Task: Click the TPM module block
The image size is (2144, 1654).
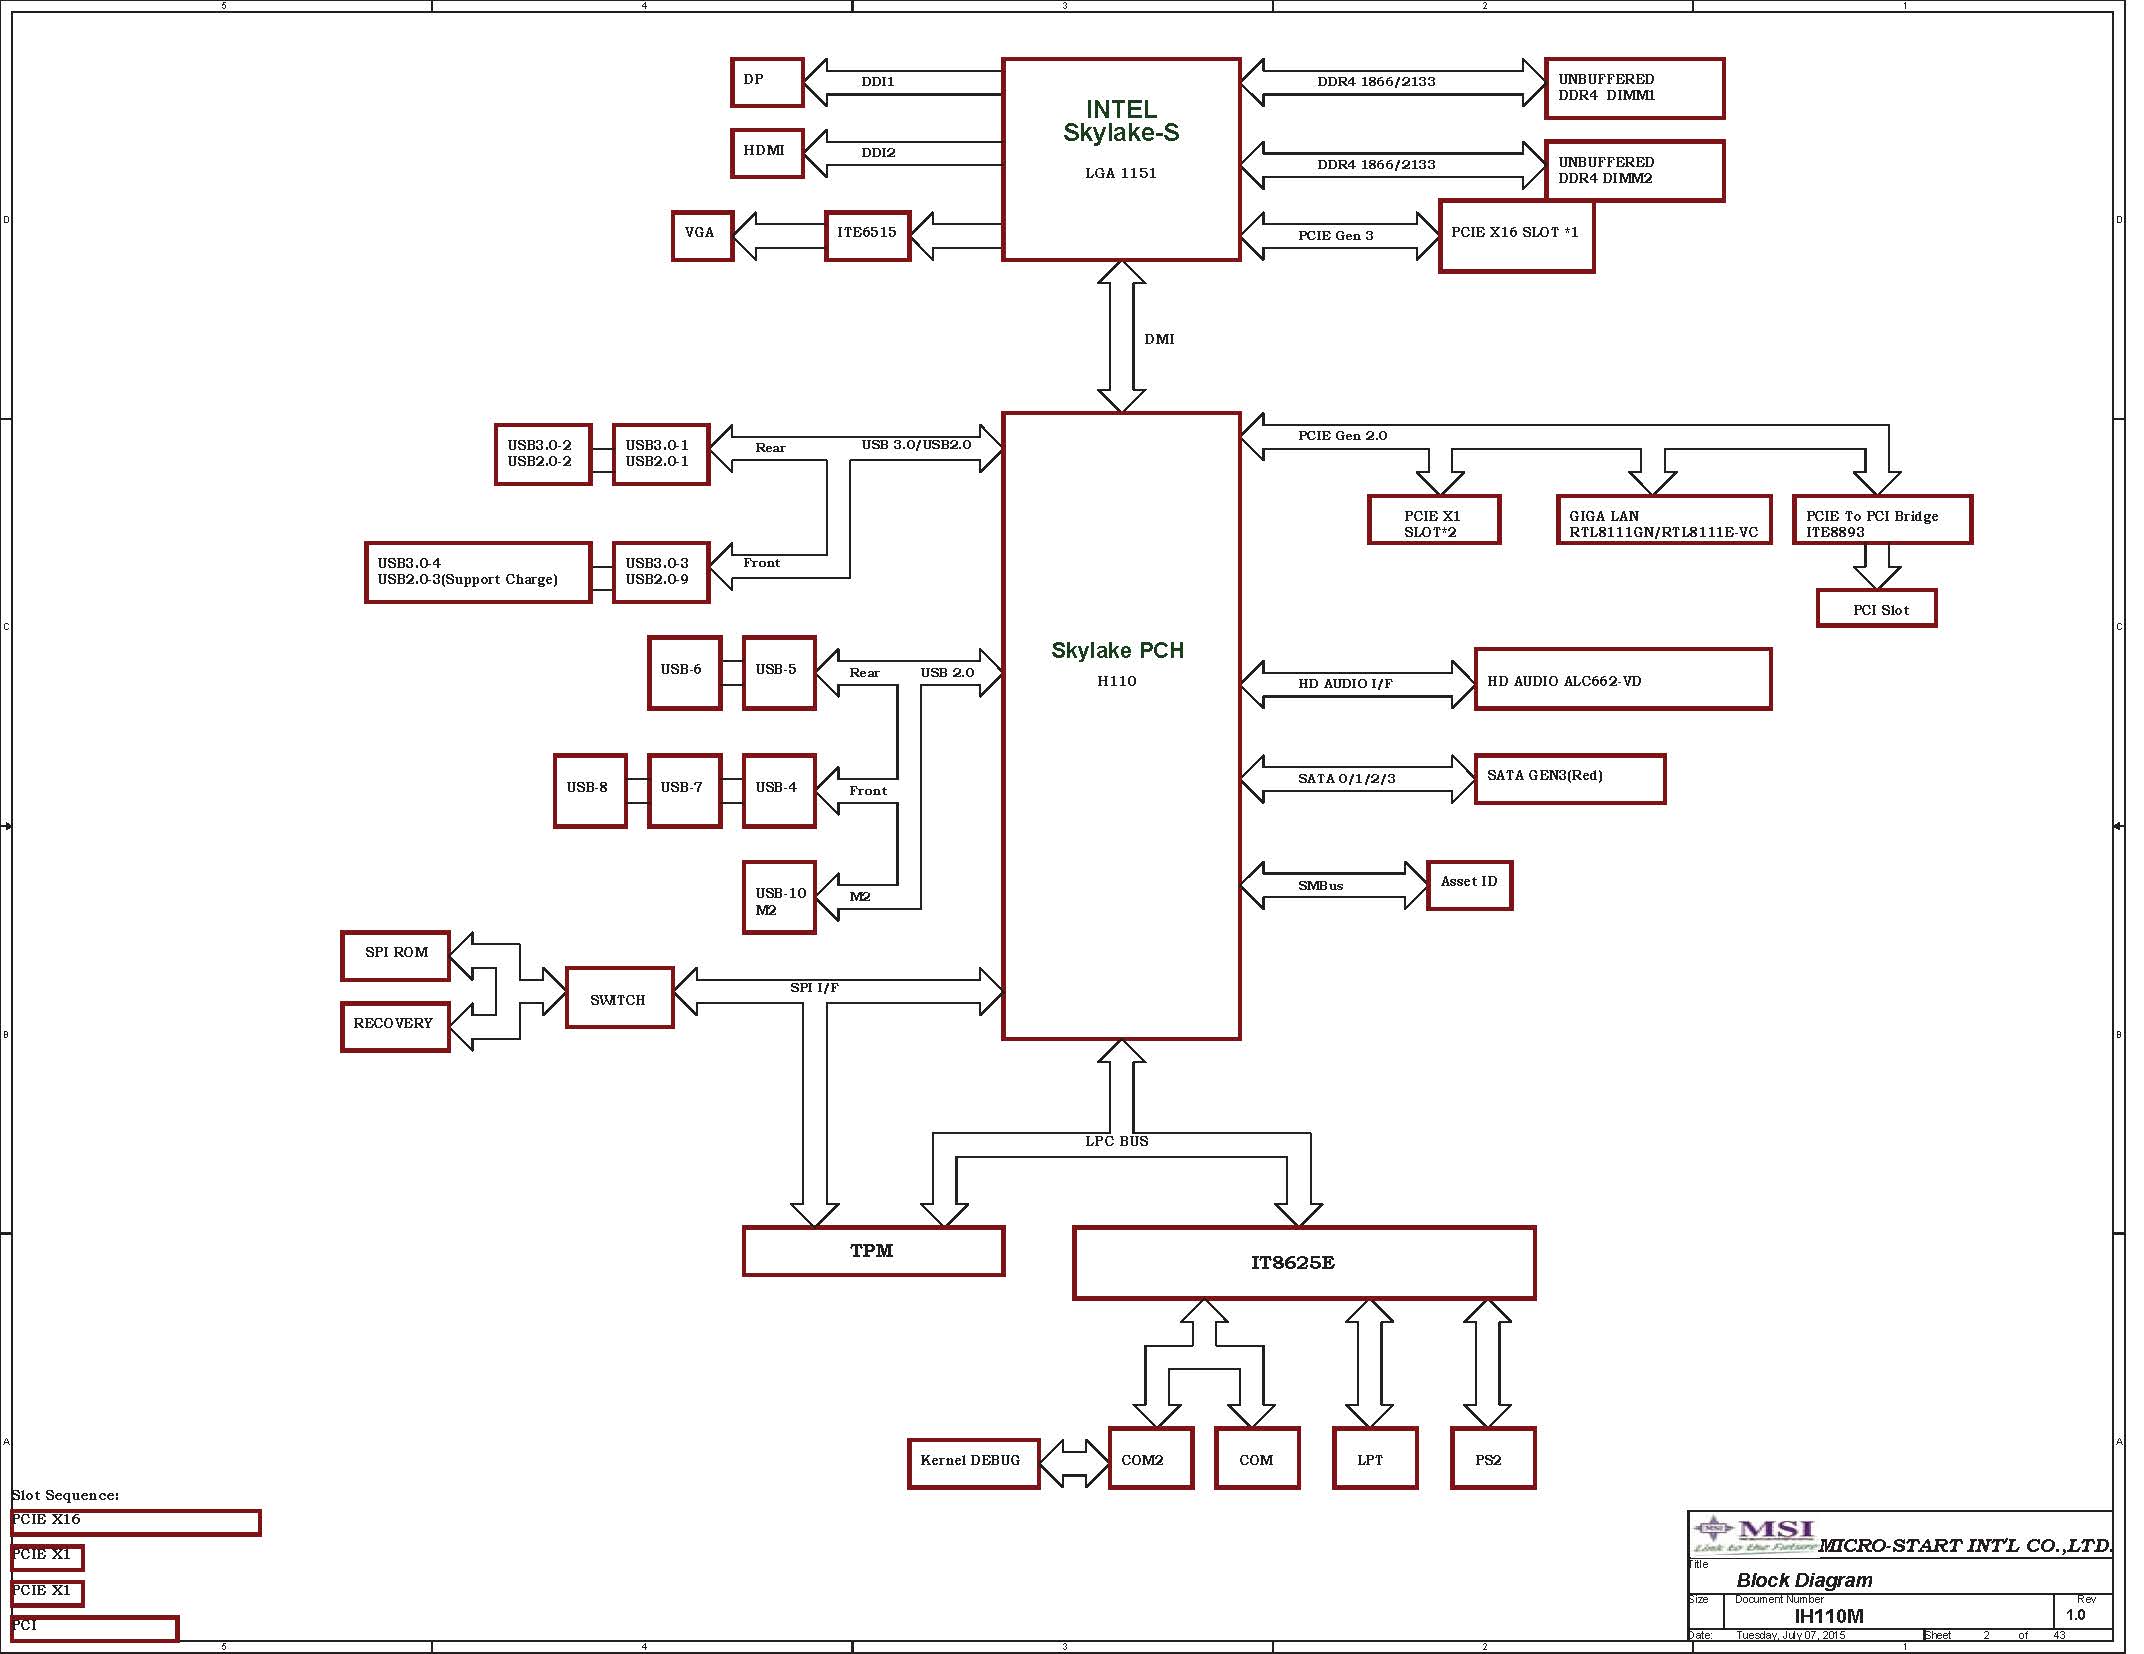Action: (x=873, y=1251)
